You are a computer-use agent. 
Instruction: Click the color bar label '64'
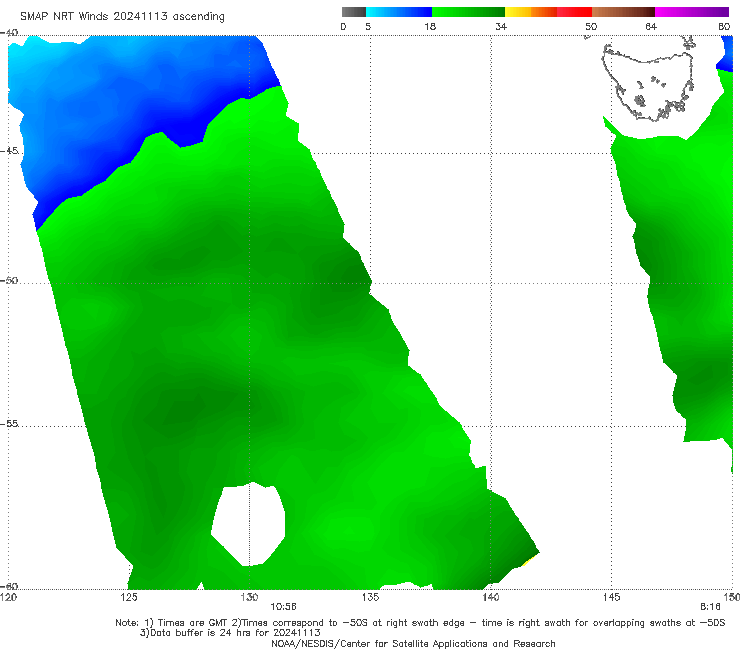click(x=651, y=27)
